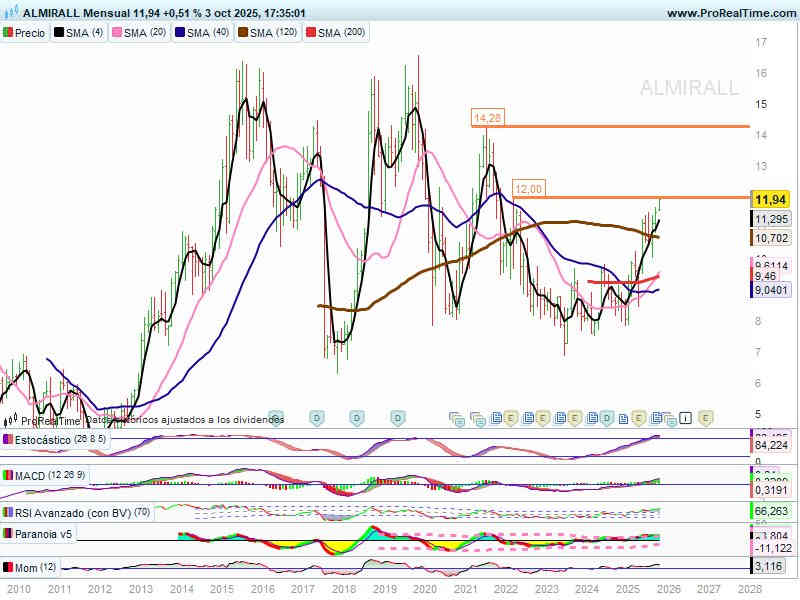
Task: Click the rightmost 'E' earnings marker near 2027
Action: pos(705,417)
